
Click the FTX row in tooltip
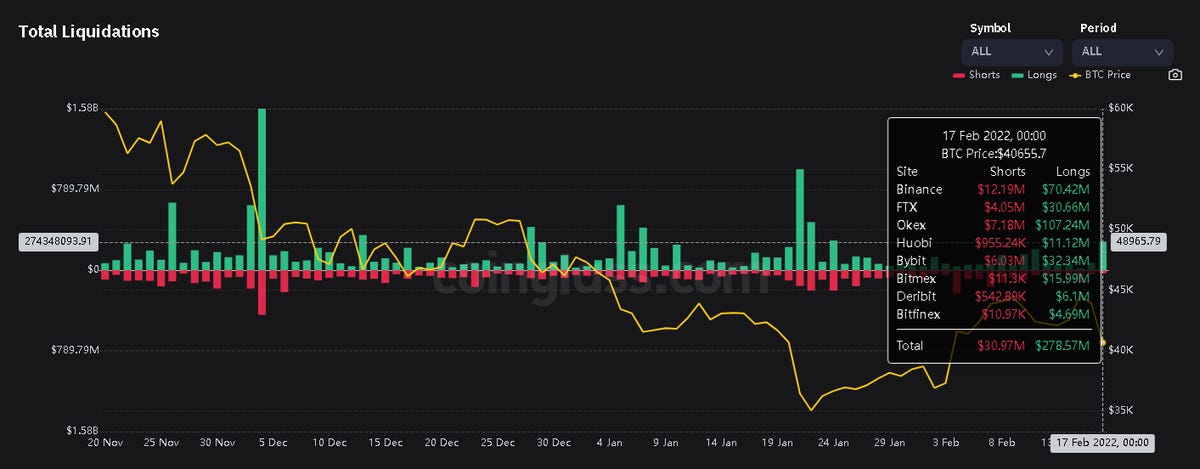[993, 207]
